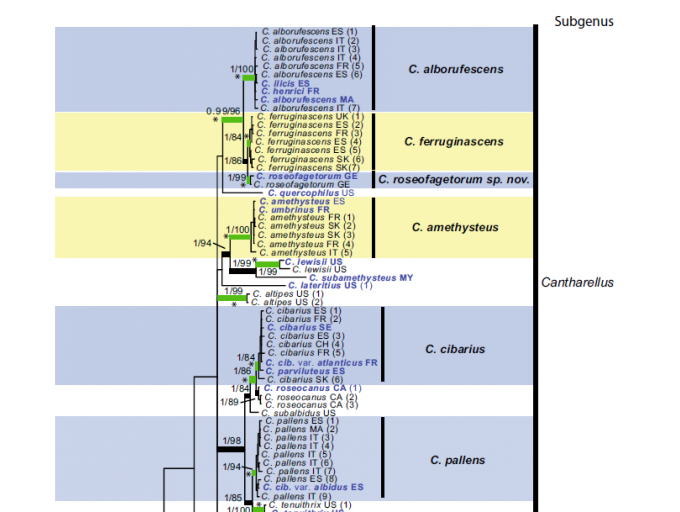
Task: Click support value '1/85' below pallens clade
Action: point(233,498)
